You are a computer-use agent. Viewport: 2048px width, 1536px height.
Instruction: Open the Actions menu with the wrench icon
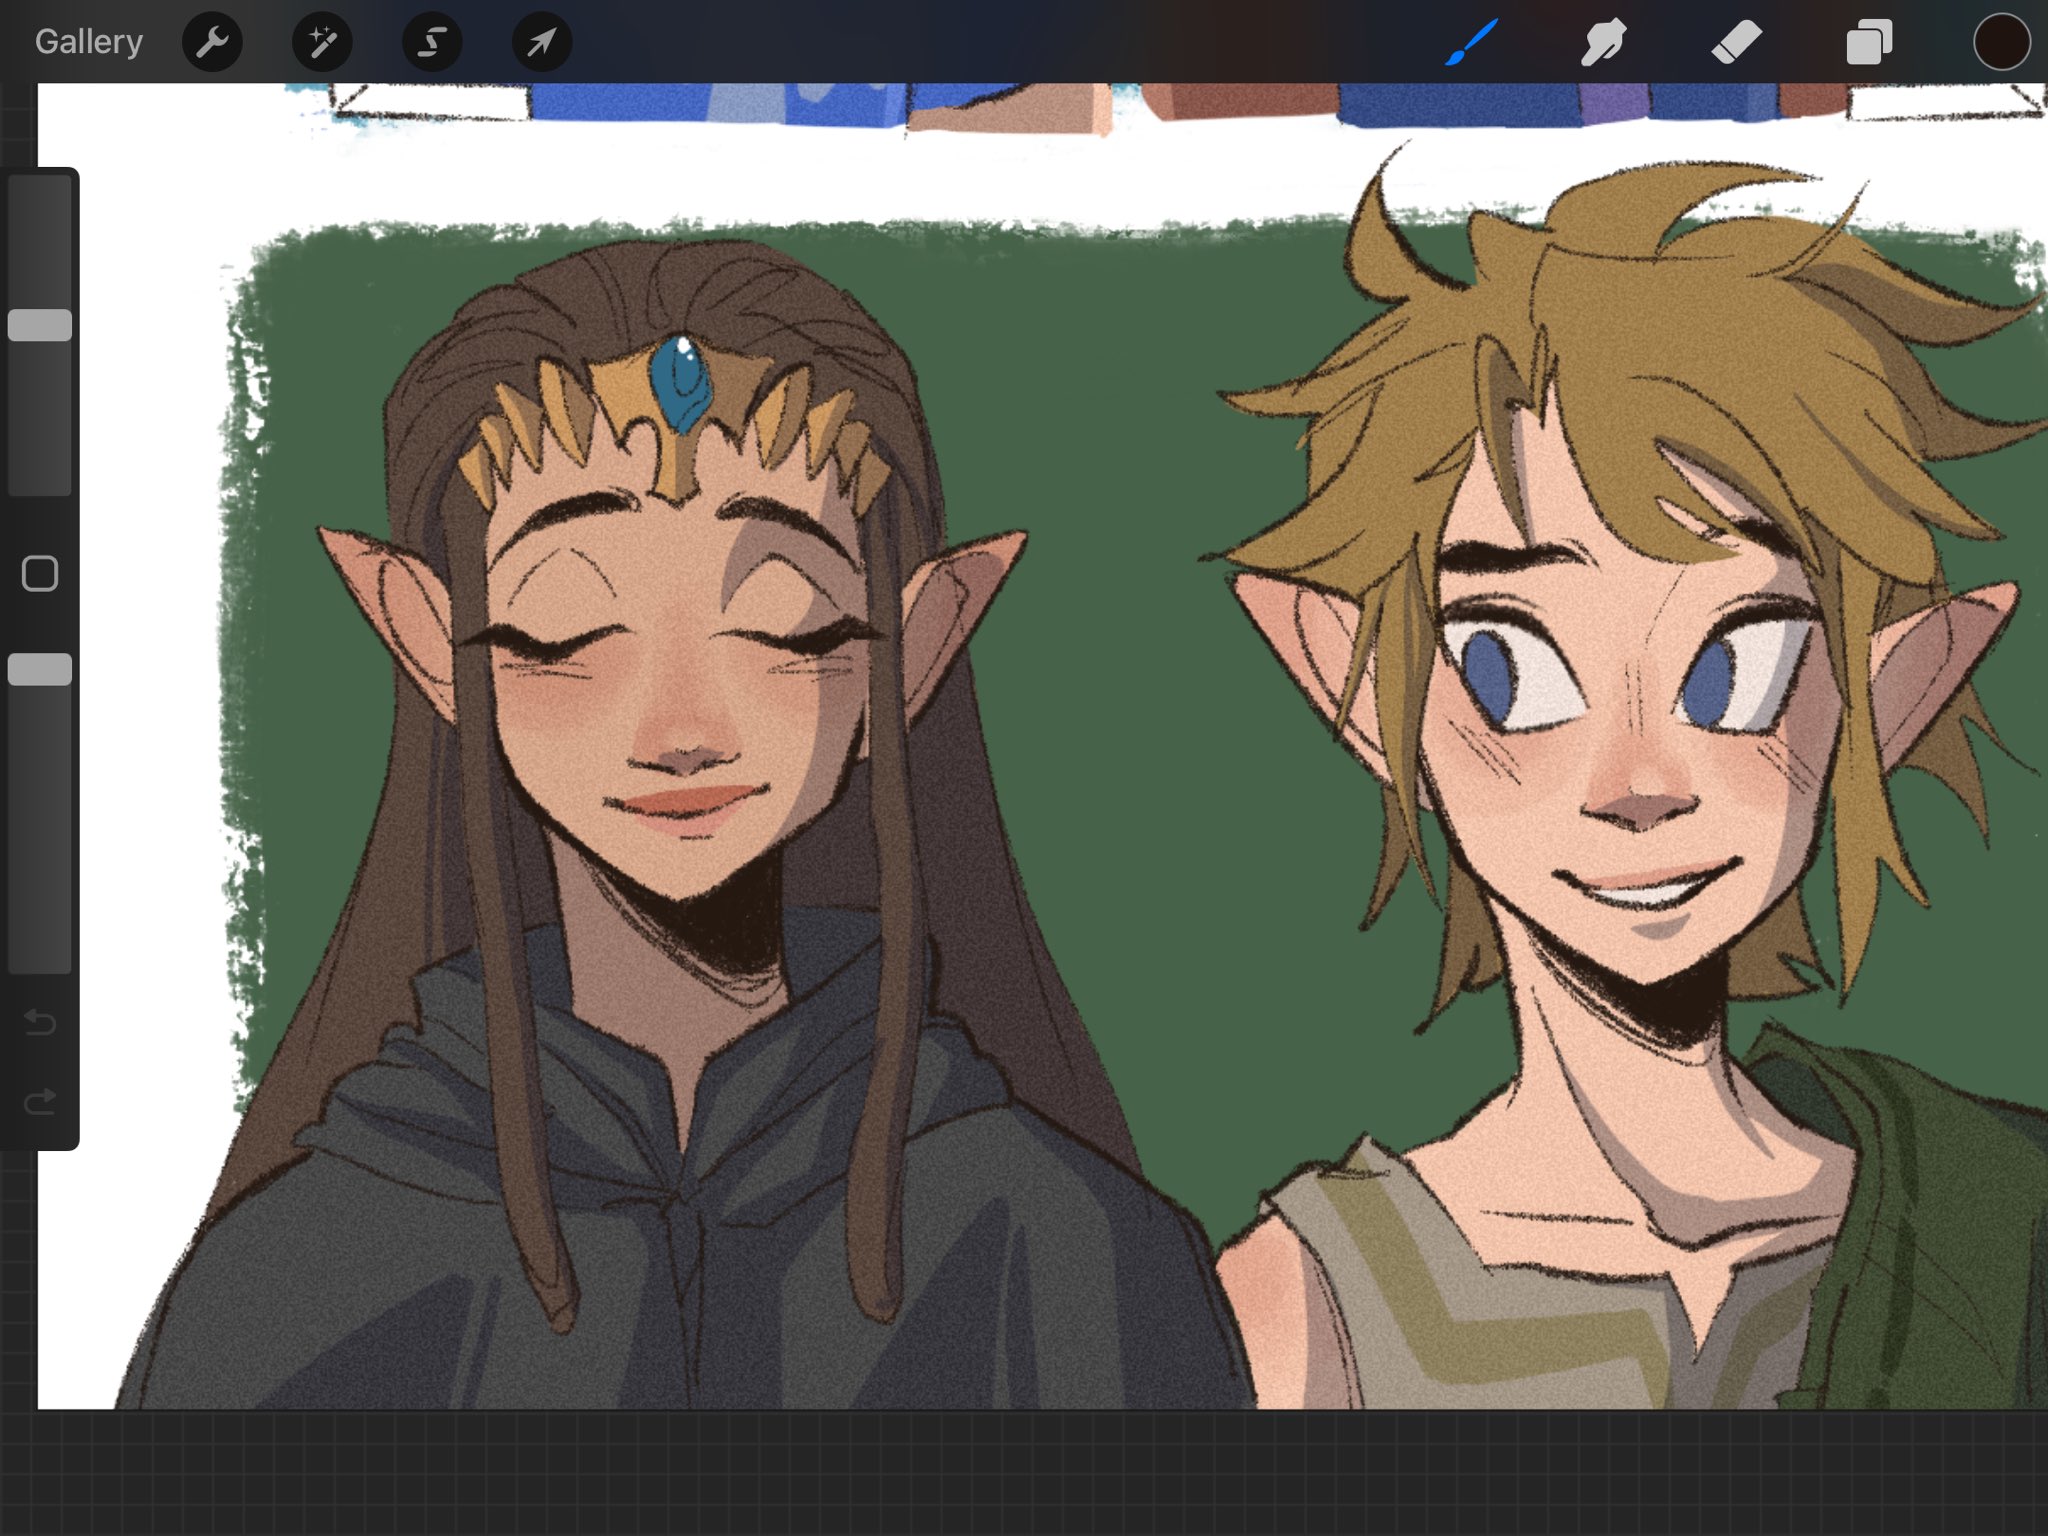(213, 42)
